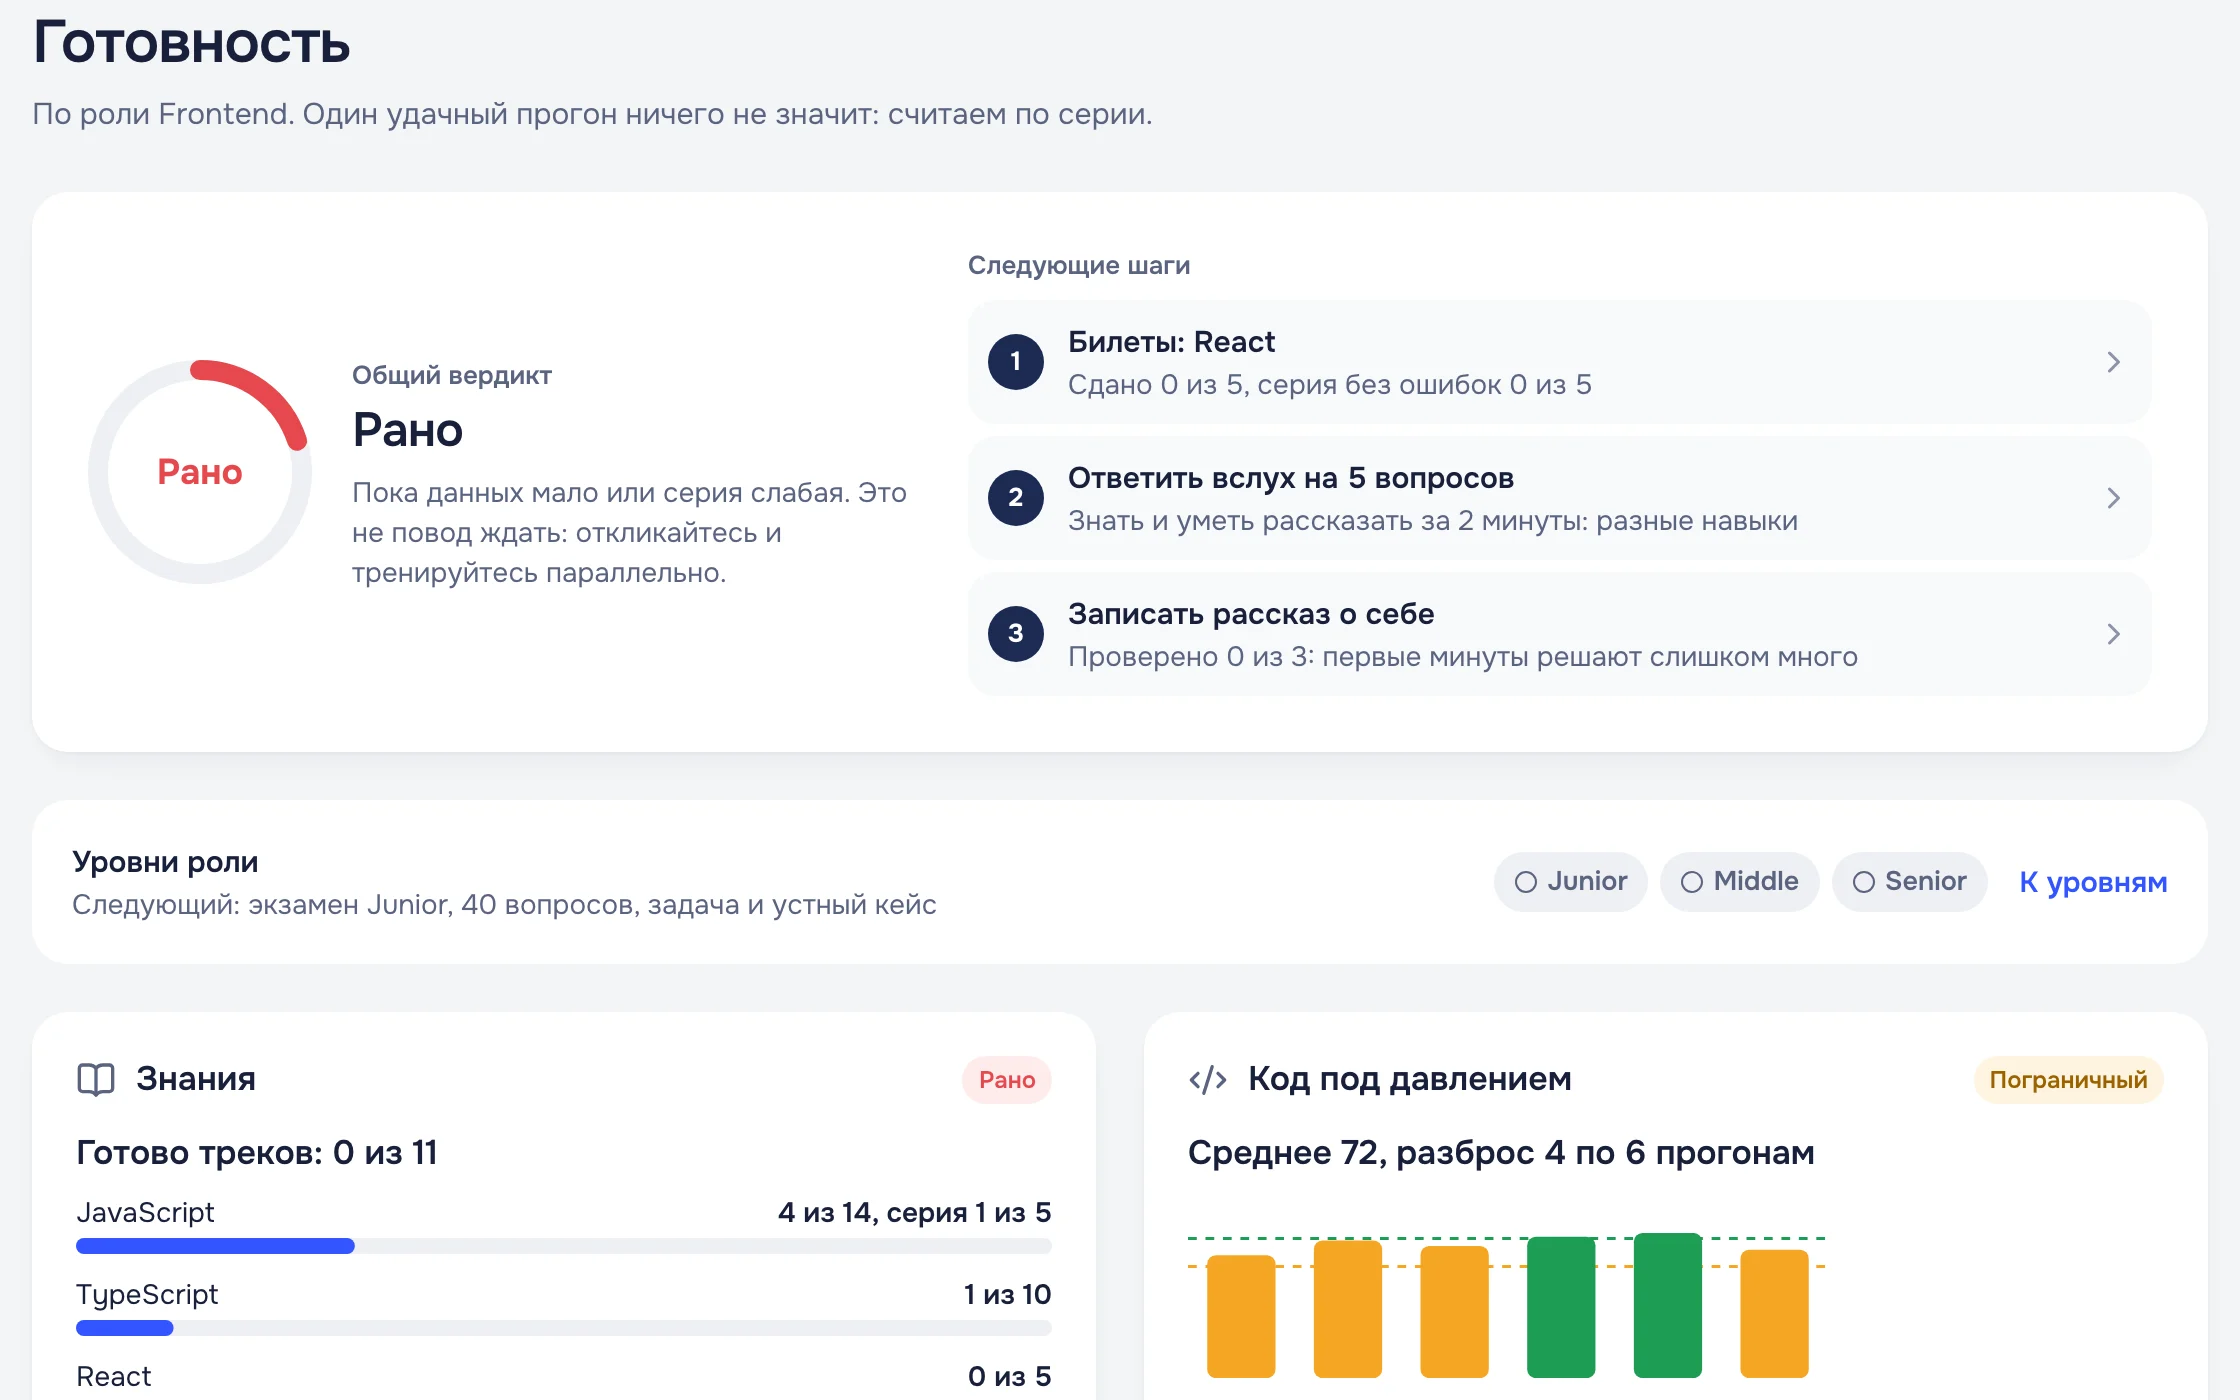Click the tallest green bar in run chart
The image size is (2240, 1400).
tap(1668, 1305)
